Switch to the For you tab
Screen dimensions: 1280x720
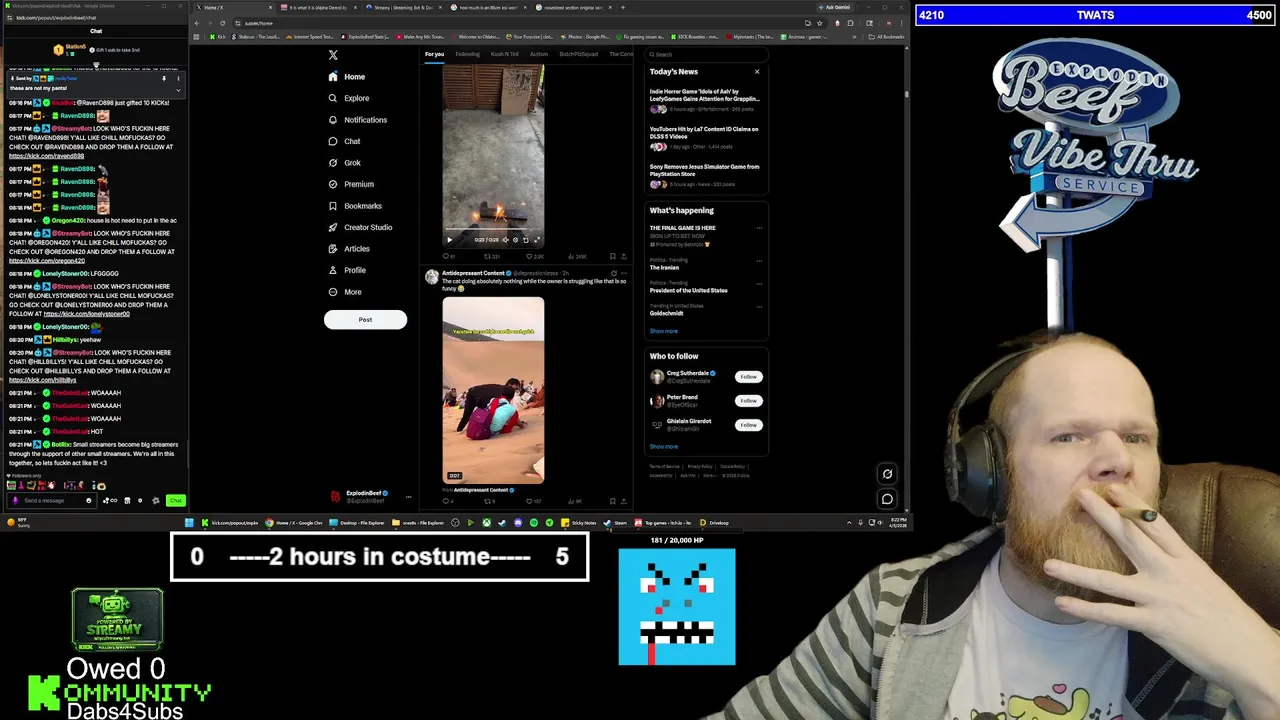point(434,54)
